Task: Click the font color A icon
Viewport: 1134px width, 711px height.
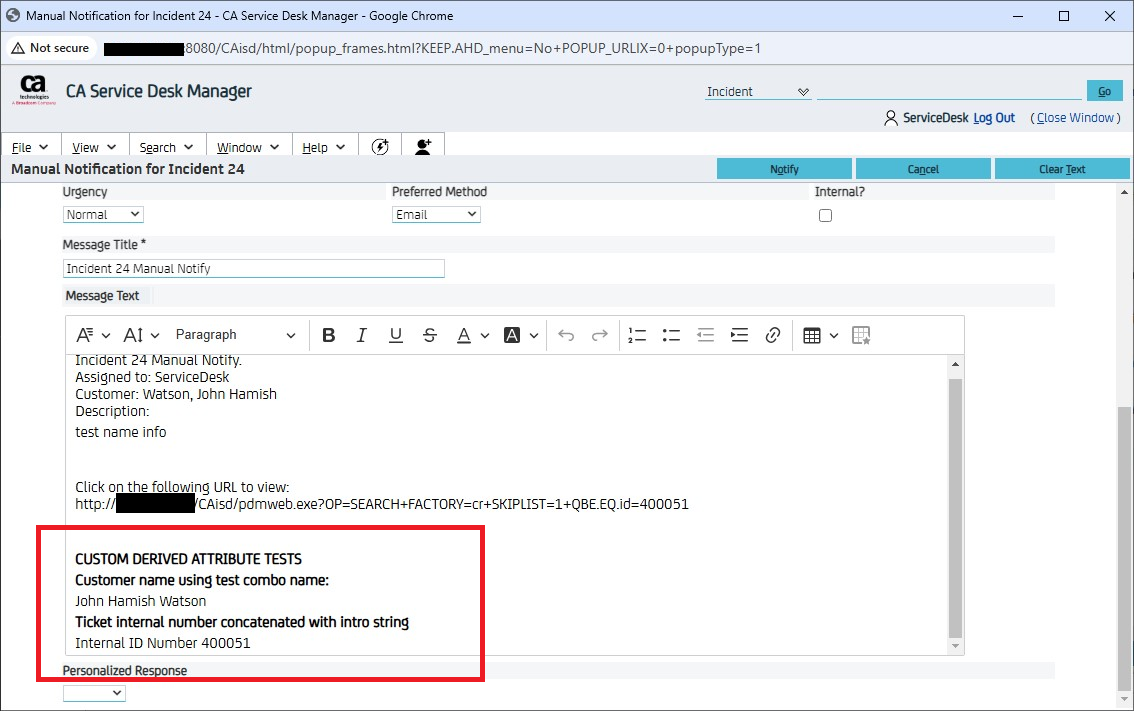Action: point(464,335)
